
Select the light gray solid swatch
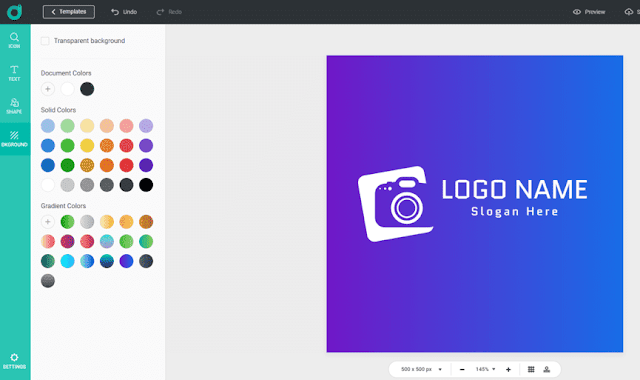(67, 185)
